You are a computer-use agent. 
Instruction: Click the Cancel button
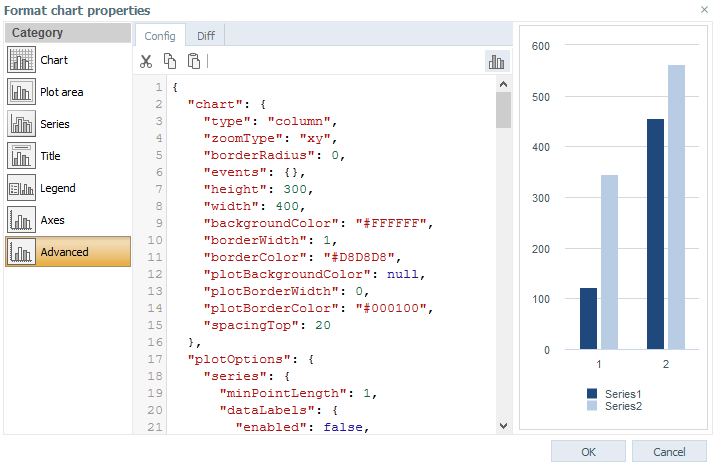pyautogui.click(x=669, y=452)
